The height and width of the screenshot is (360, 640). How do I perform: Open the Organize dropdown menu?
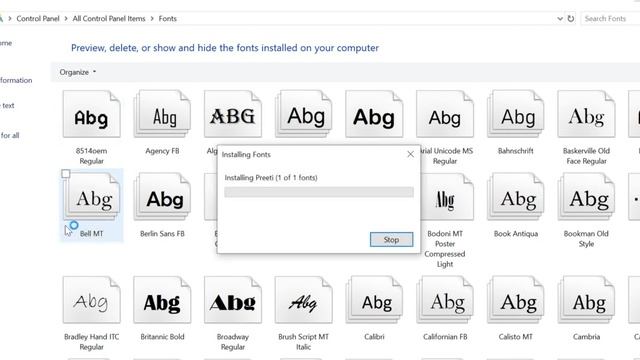click(x=78, y=72)
